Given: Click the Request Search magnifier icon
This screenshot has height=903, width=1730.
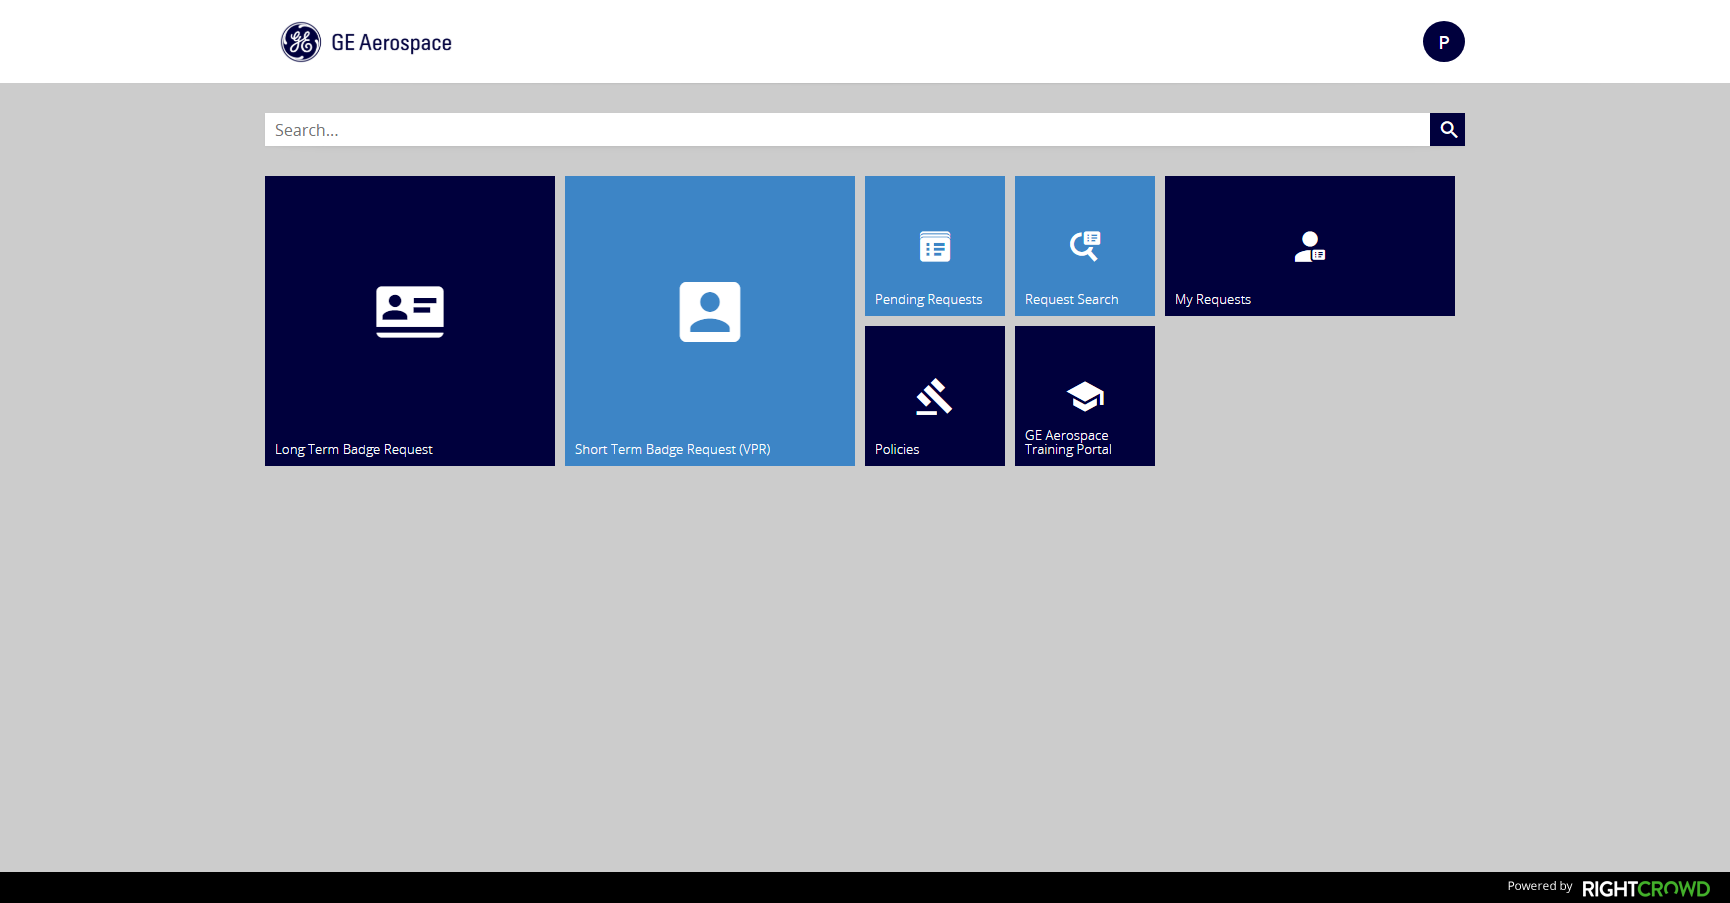Looking at the screenshot, I should pos(1085,246).
